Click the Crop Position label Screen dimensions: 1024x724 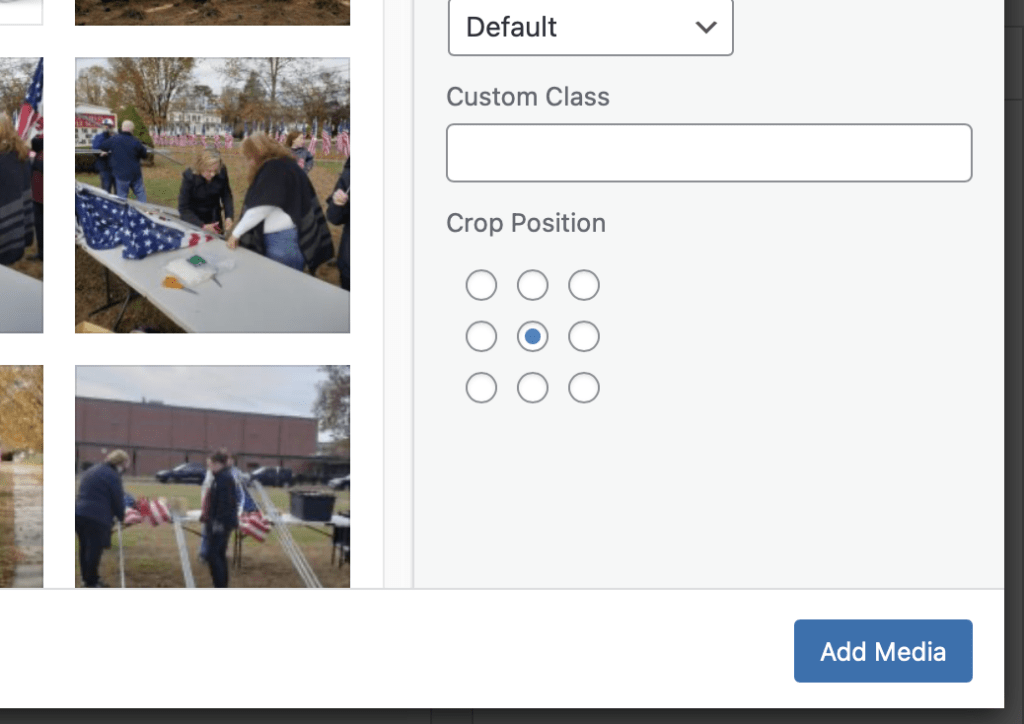(x=526, y=223)
